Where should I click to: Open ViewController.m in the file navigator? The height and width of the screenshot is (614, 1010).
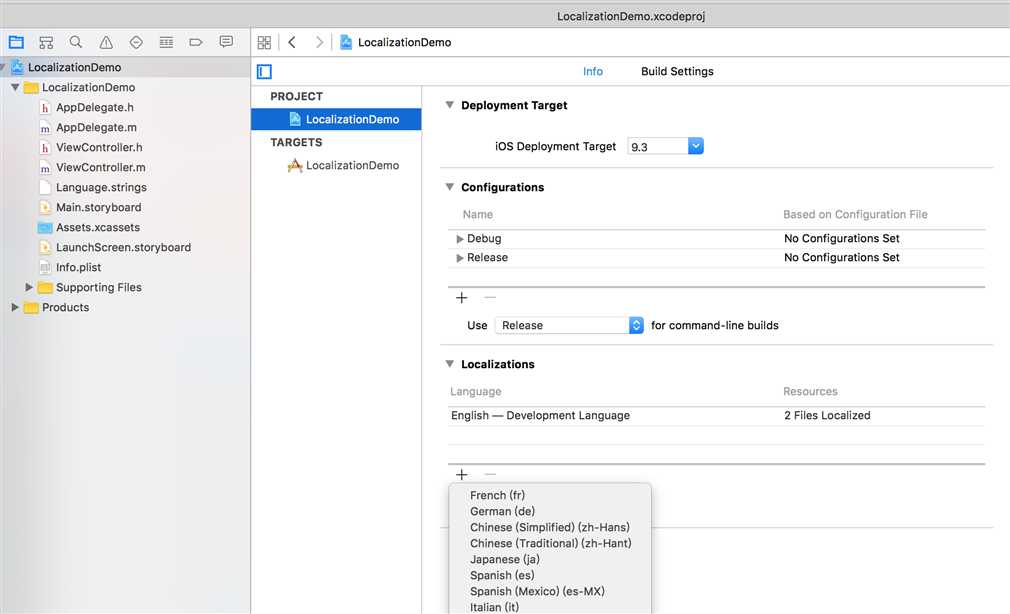coord(100,168)
